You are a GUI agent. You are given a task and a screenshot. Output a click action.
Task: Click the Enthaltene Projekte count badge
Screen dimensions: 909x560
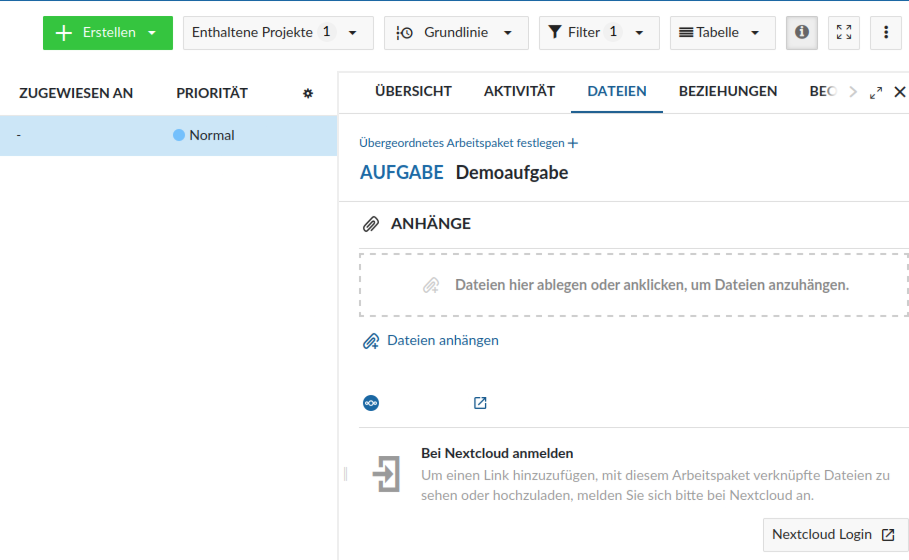(327, 32)
